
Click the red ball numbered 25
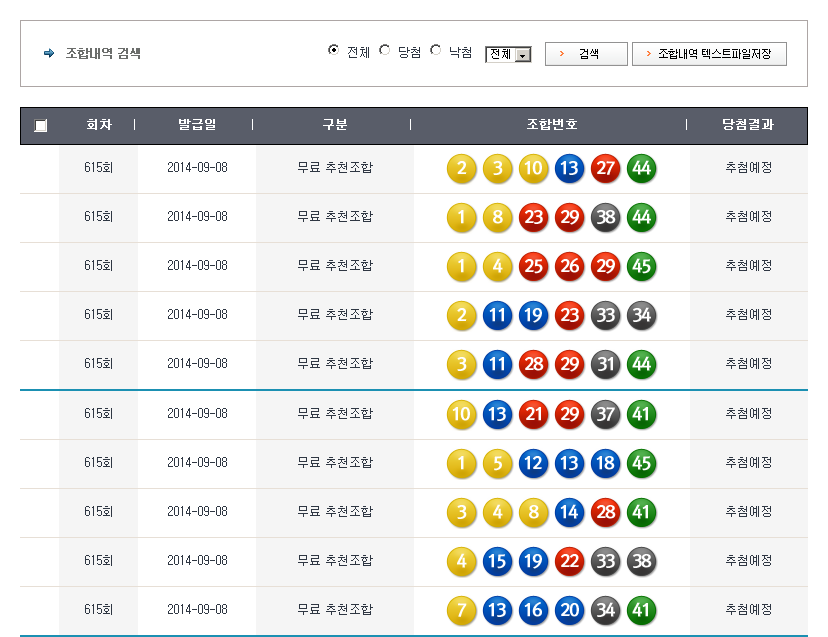534,266
